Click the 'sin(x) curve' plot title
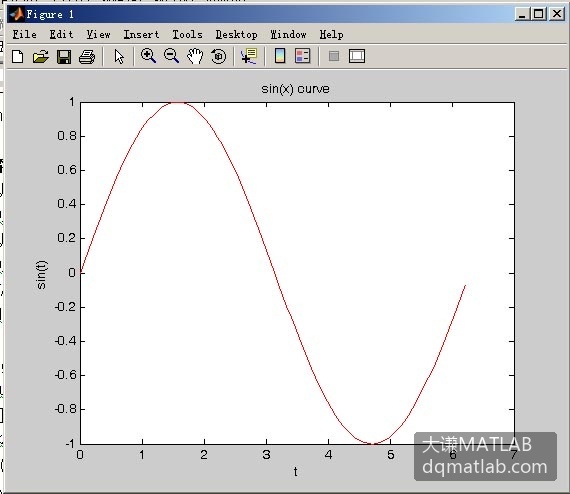 pos(295,89)
